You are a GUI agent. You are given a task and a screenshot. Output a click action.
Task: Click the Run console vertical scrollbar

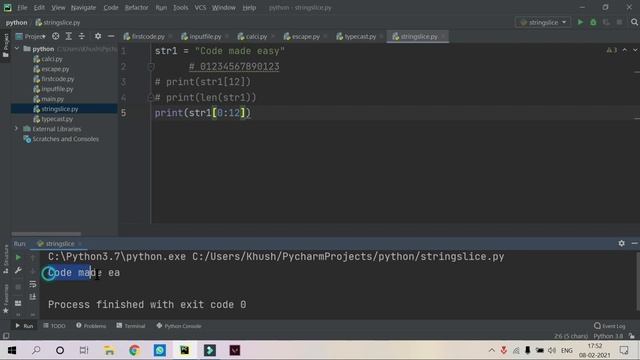tap(638, 281)
